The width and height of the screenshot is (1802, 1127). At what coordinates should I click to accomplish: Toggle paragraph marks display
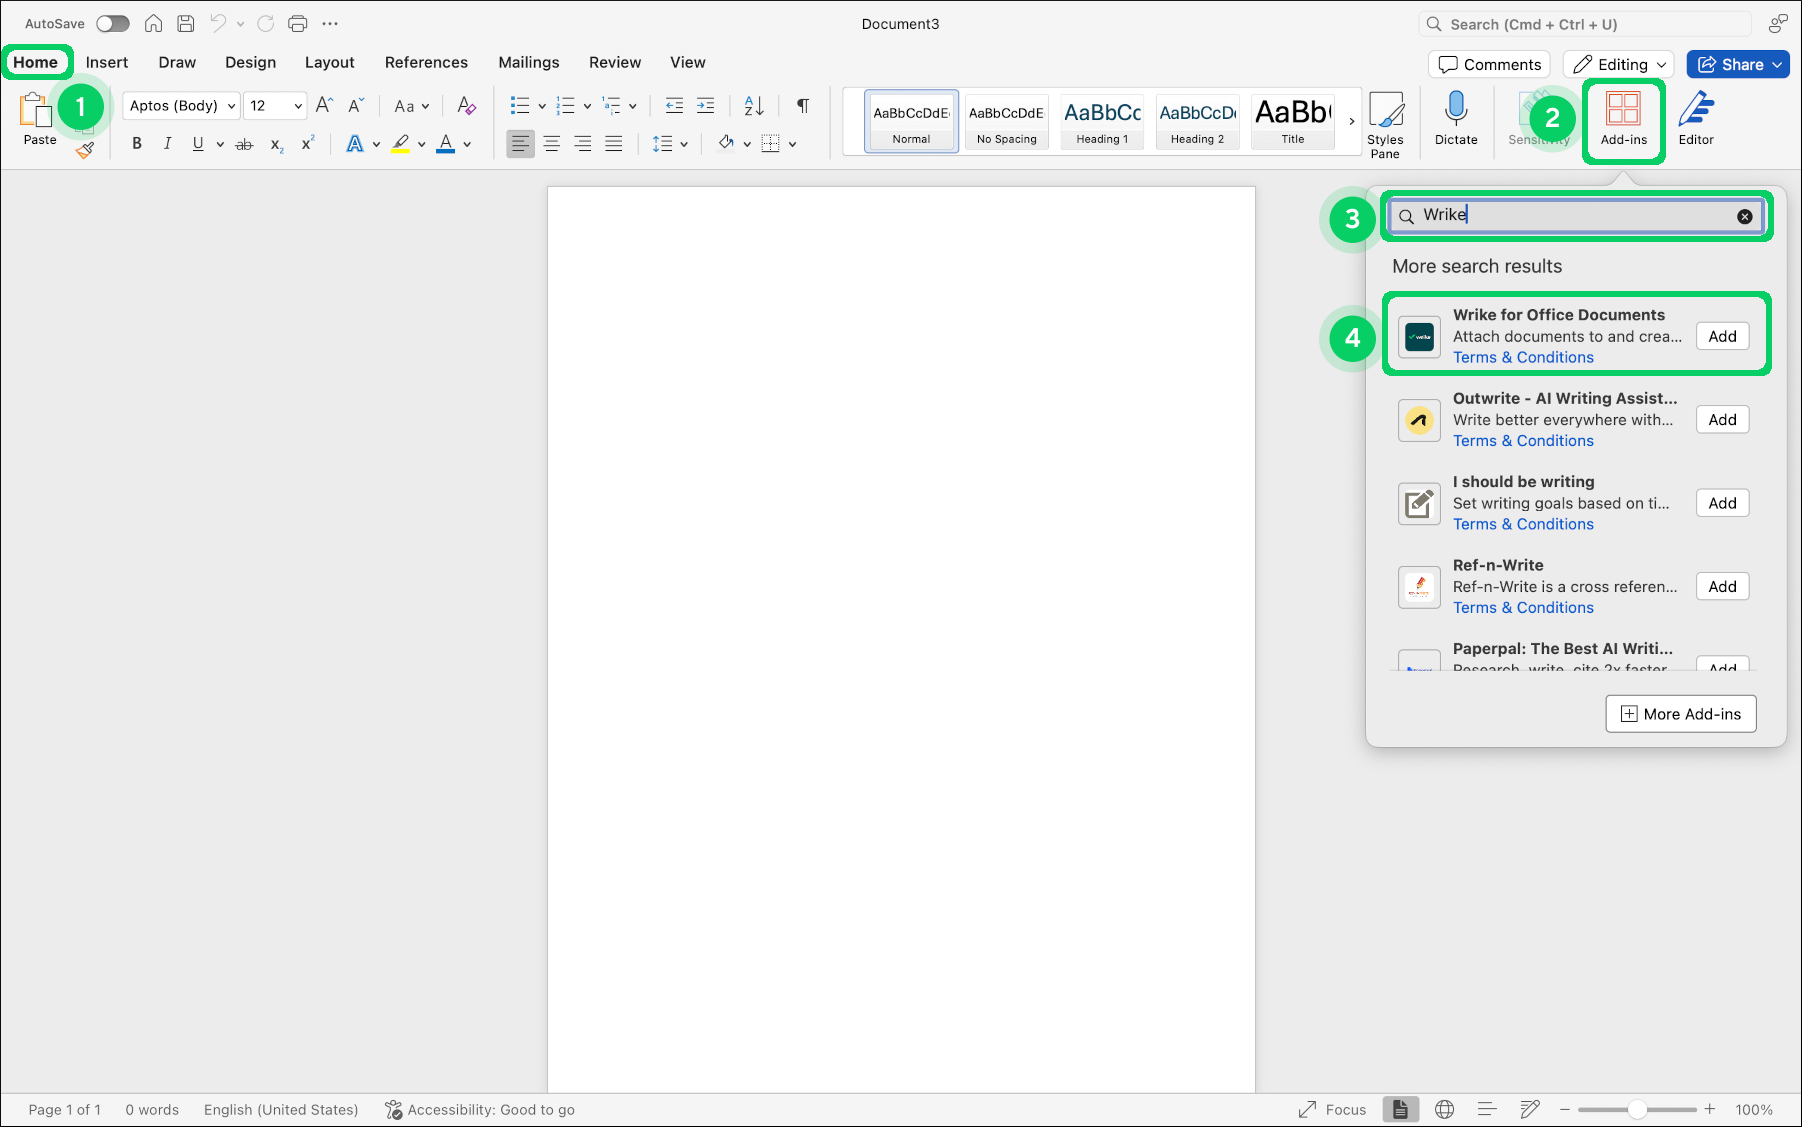pos(802,105)
